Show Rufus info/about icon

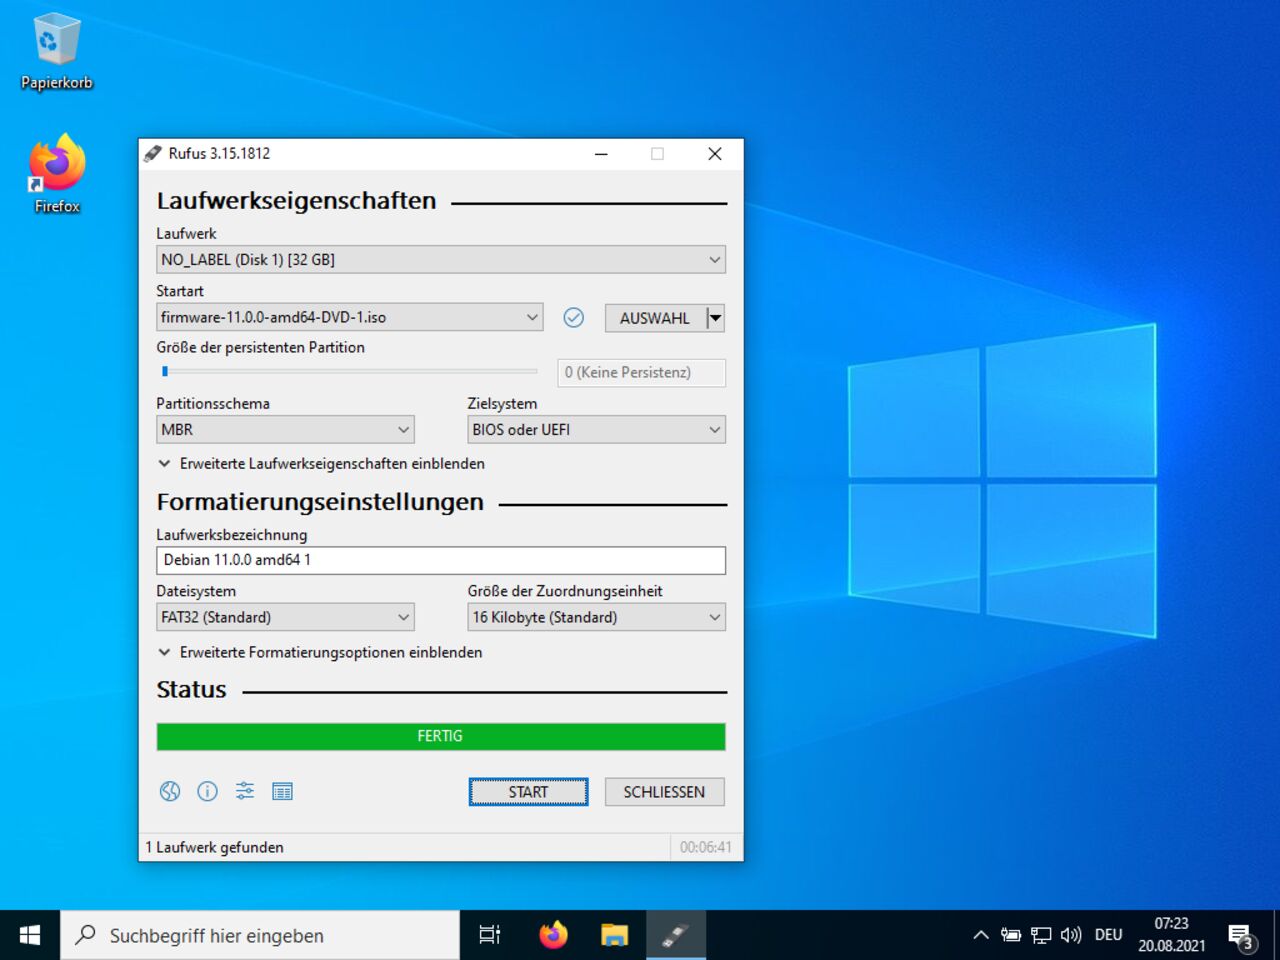click(207, 792)
